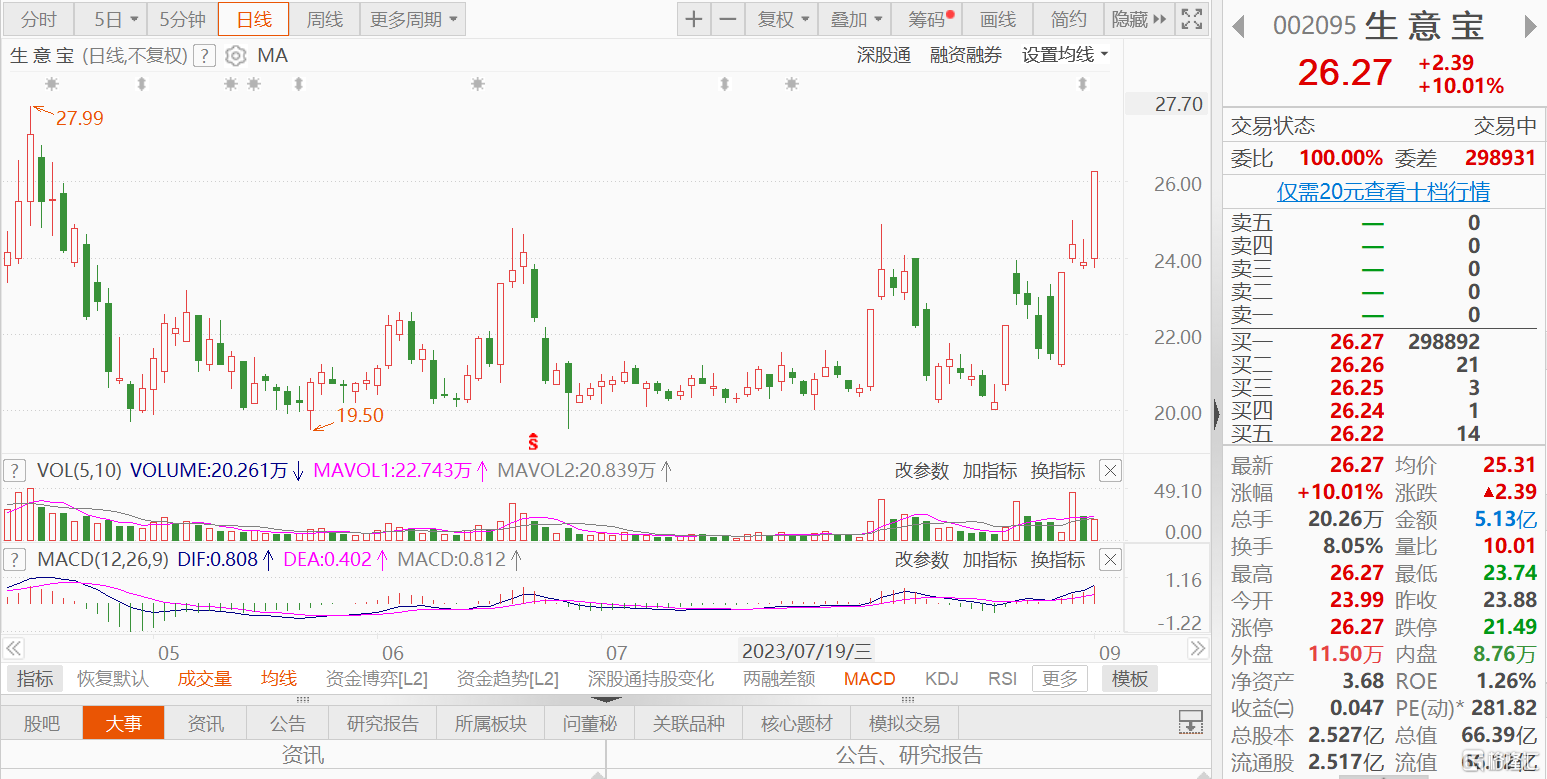Open help for MACD indicator
The image size is (1547, 779).
[15, 559]
